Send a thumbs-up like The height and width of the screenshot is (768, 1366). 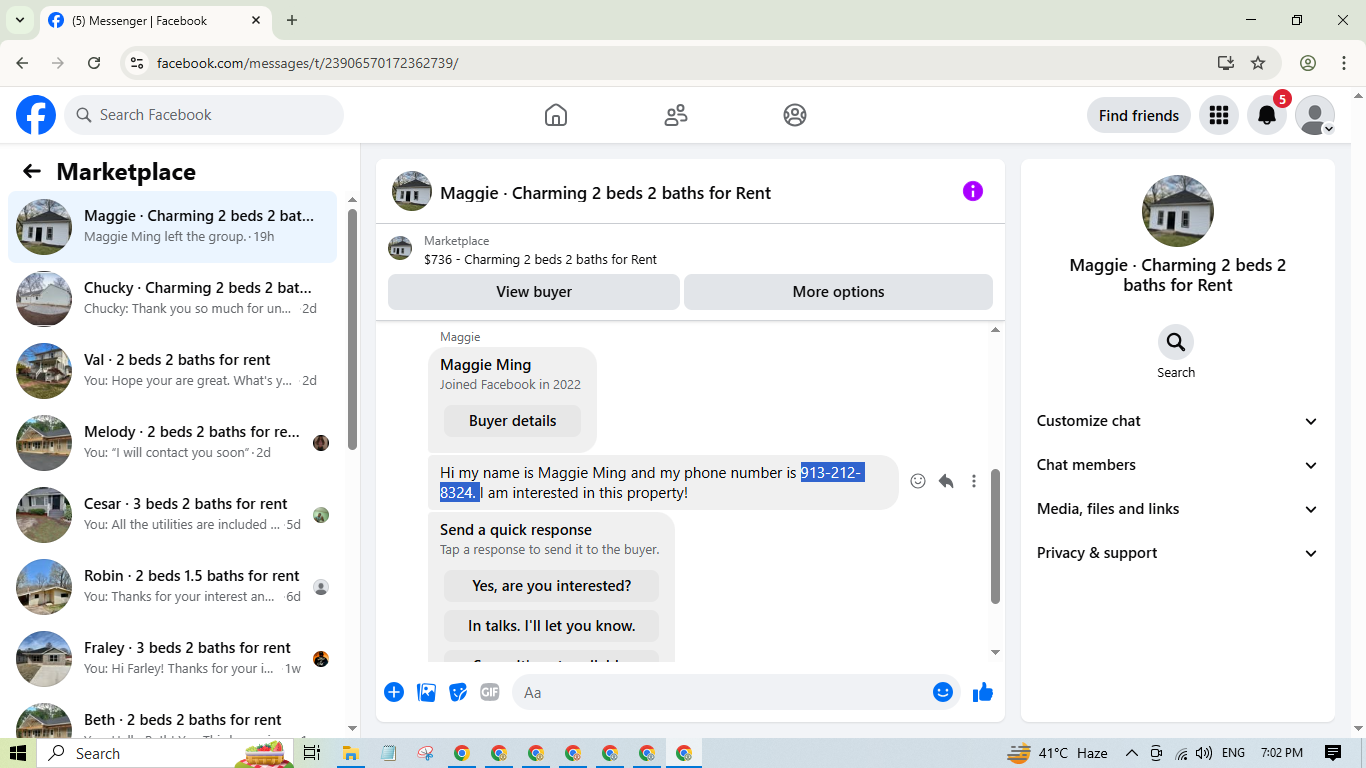(x=983, y=692)
